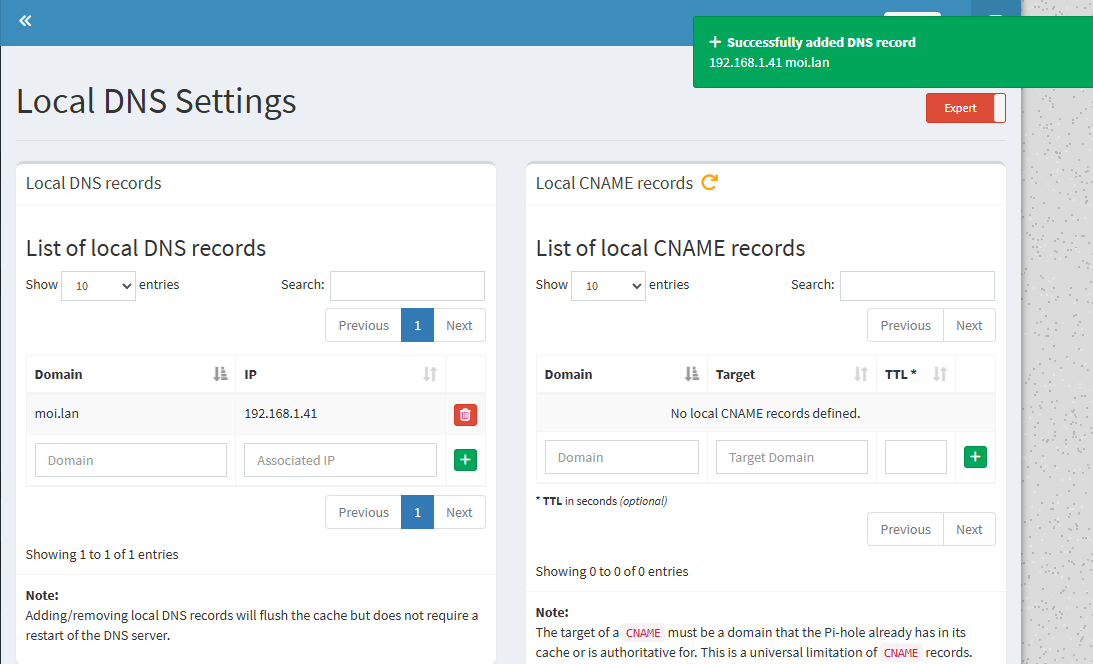
Task: Add new CNAME record with plus icon
Action: click(975, 457)
